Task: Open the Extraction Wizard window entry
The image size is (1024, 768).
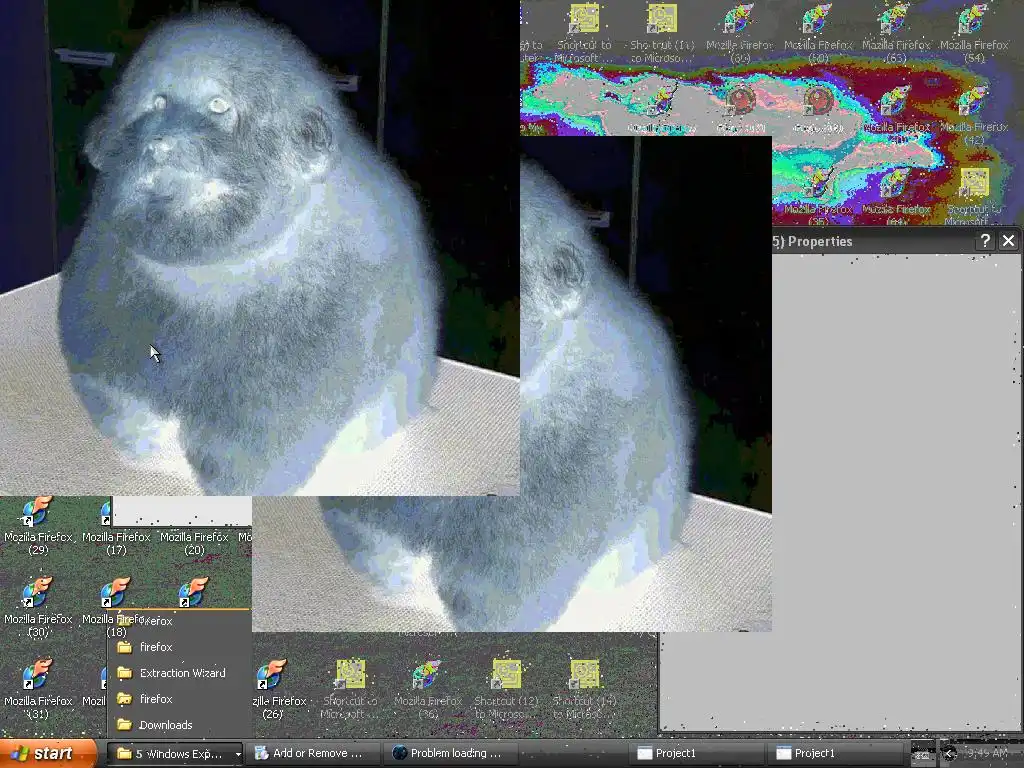Action: 179,673
